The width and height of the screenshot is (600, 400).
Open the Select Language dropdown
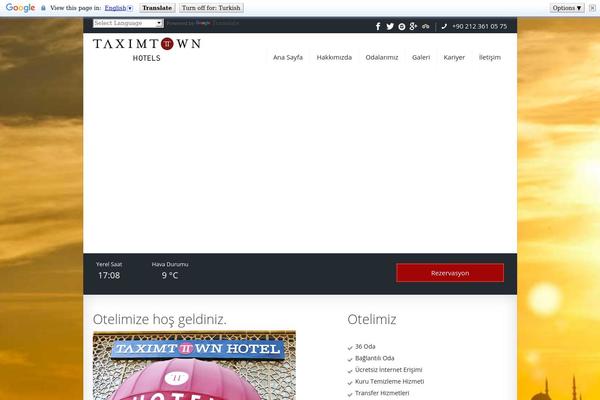coord(128,23)
